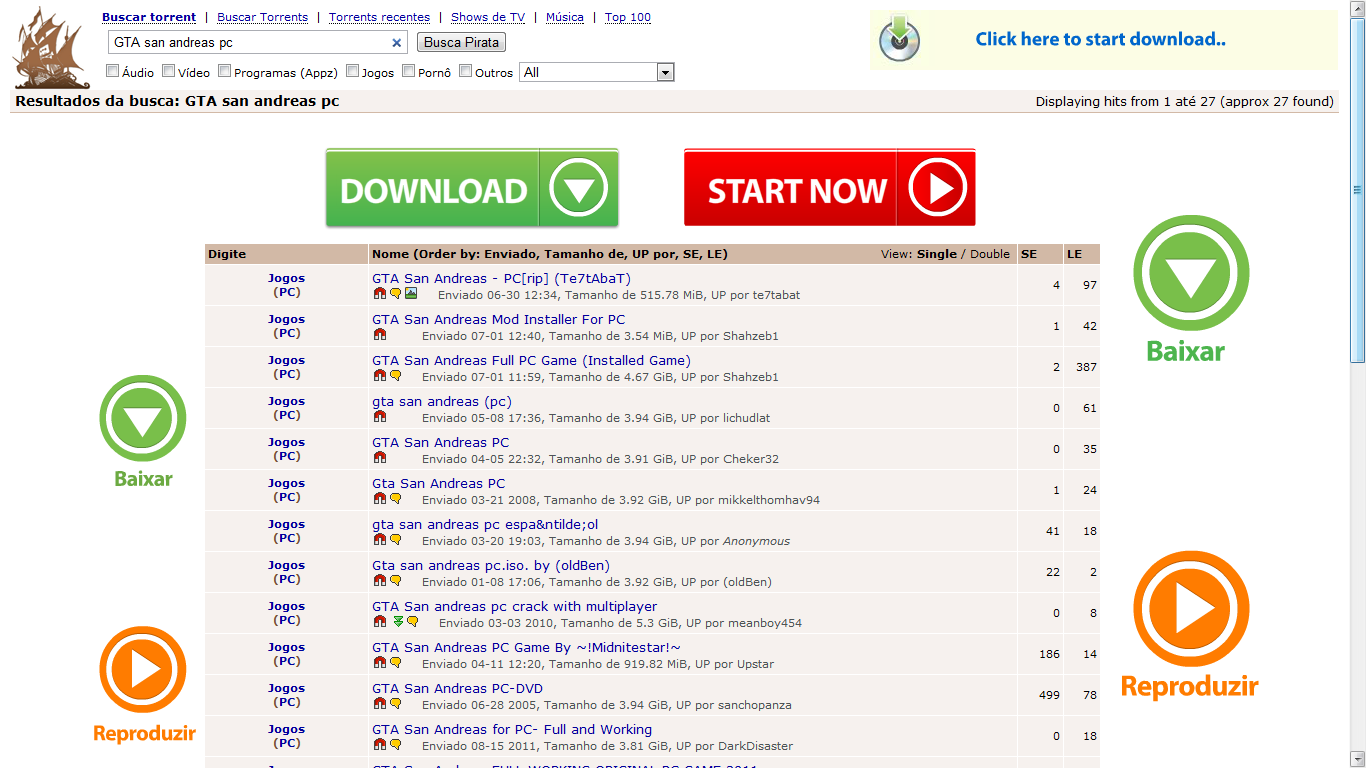Click seeders value 499 in the PC-DVD row
Image resolution: width=1366 pixels, height=768 pixels.
point(1049,695)
